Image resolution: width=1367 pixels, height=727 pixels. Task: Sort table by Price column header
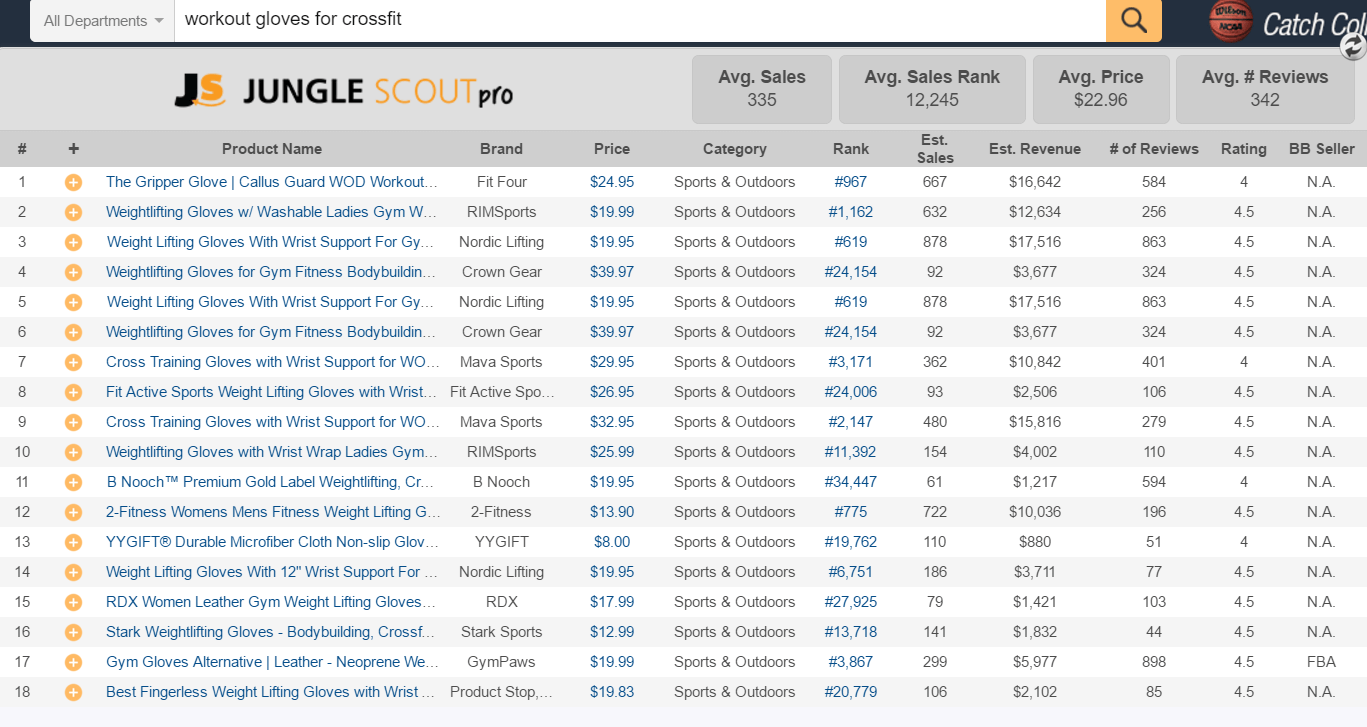[611, 149]
